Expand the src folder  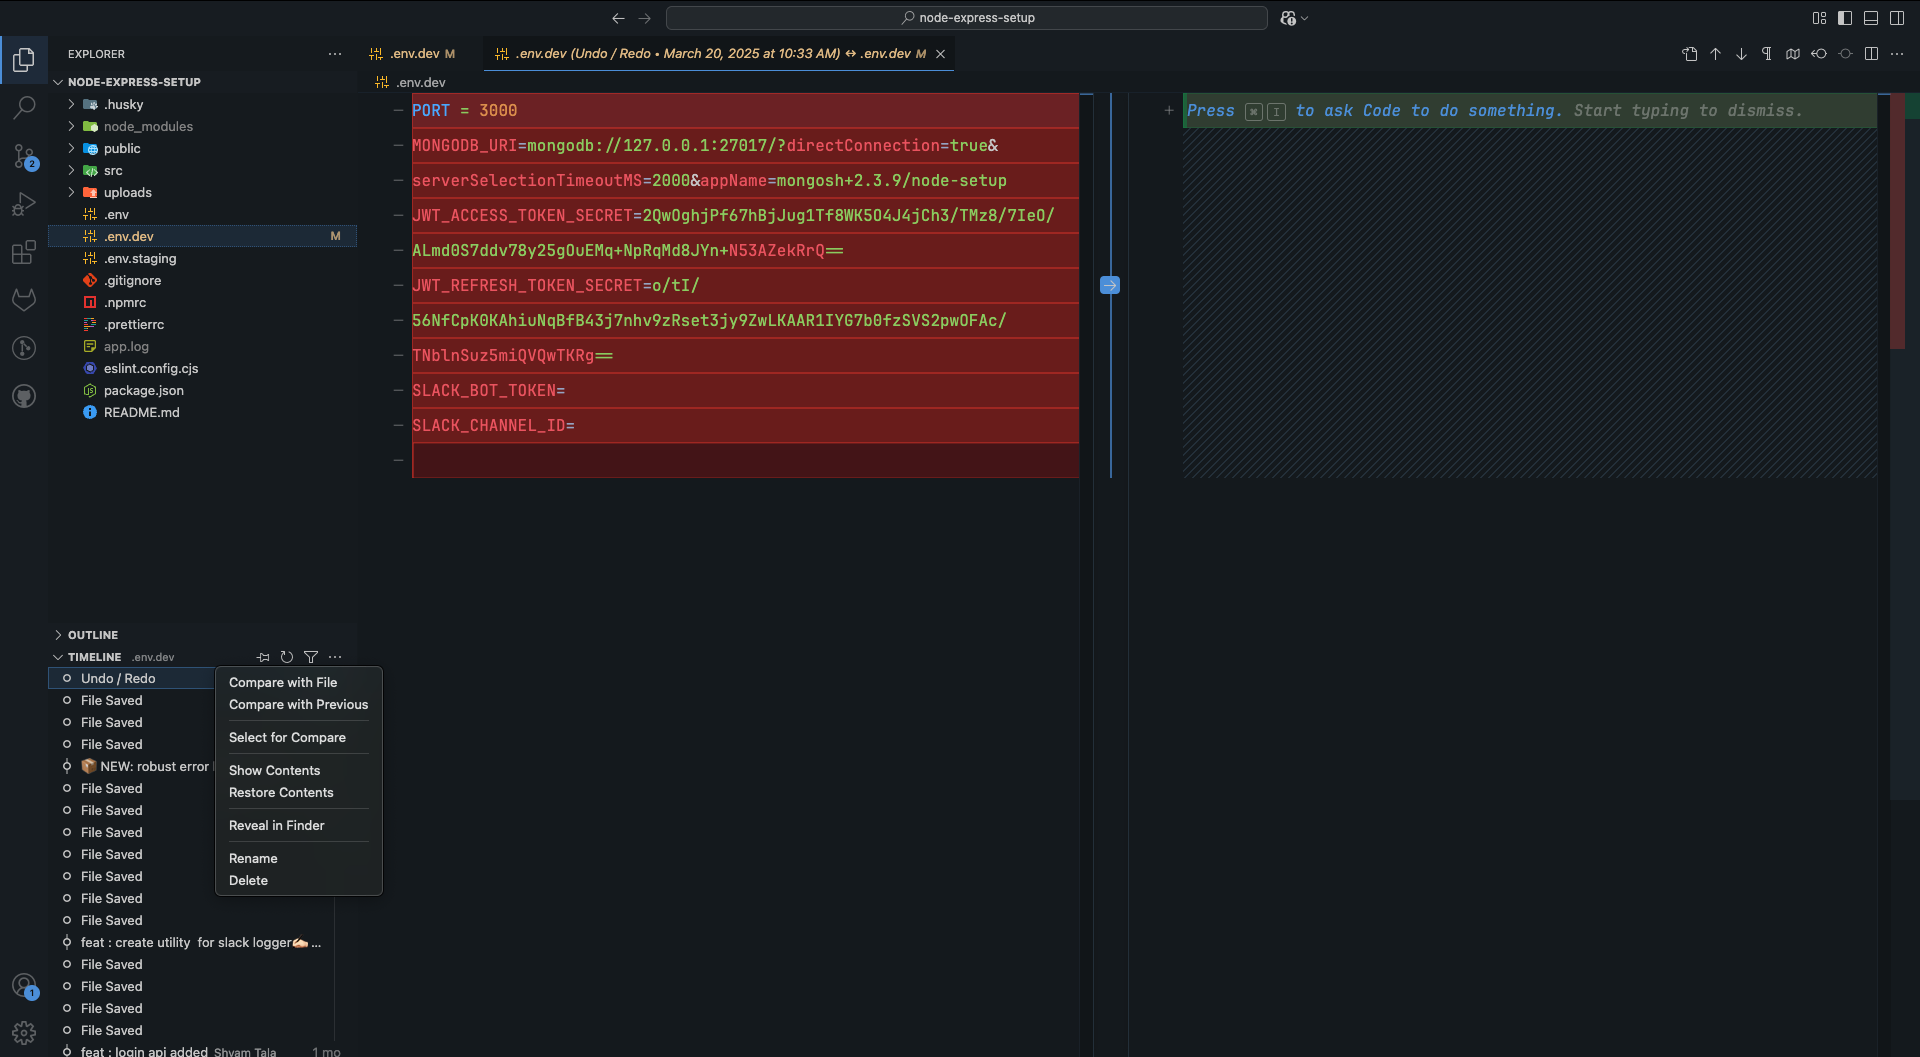(71, 170)
